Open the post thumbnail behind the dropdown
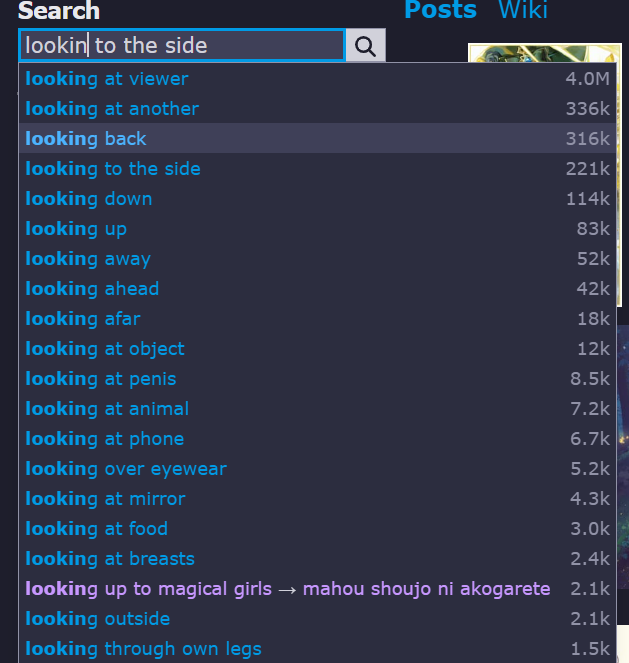 [545, 53]
